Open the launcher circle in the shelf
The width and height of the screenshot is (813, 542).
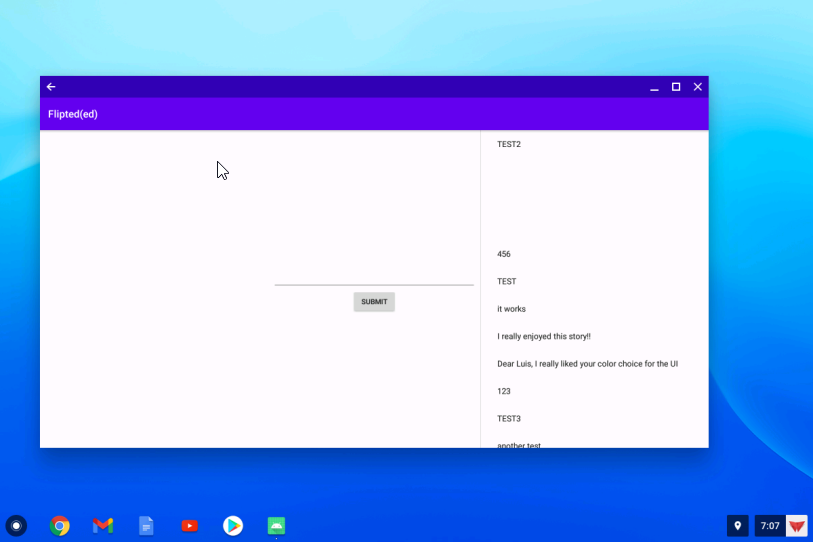16,526
